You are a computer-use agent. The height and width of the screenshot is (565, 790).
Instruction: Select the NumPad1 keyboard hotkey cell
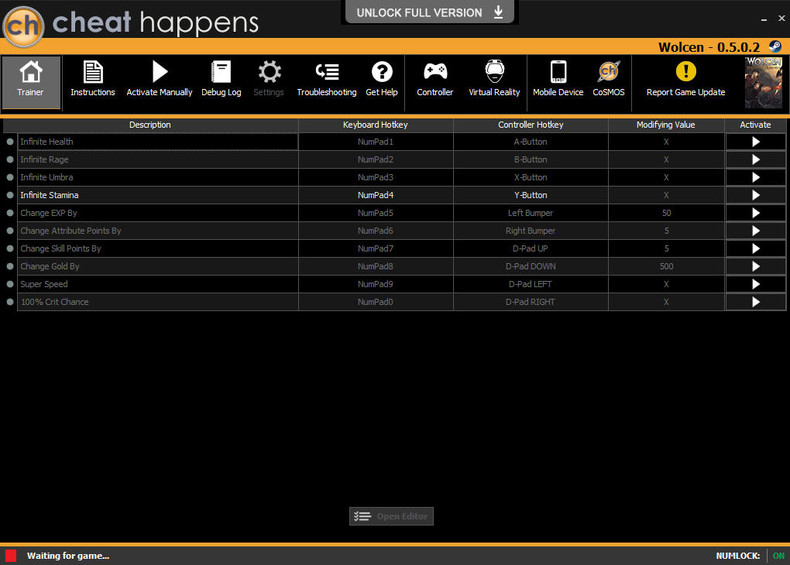click(375, 142)
